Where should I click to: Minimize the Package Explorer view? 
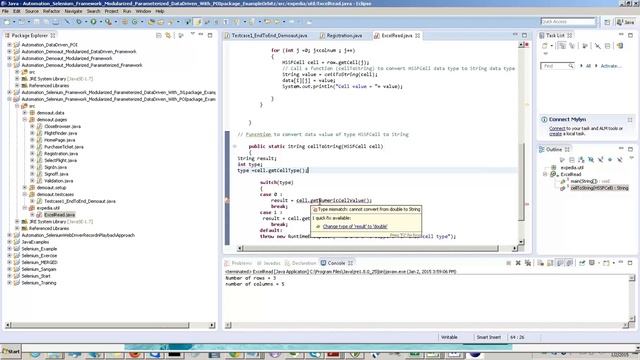tap(201, 35)
